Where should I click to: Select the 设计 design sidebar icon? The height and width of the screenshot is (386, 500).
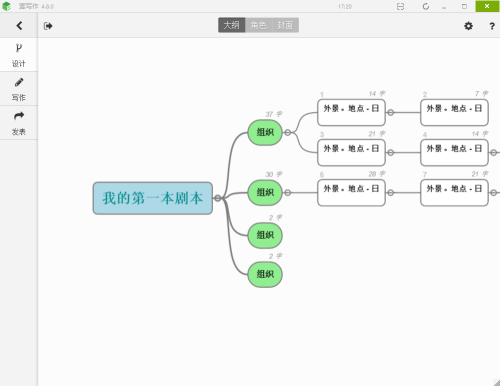19,55
